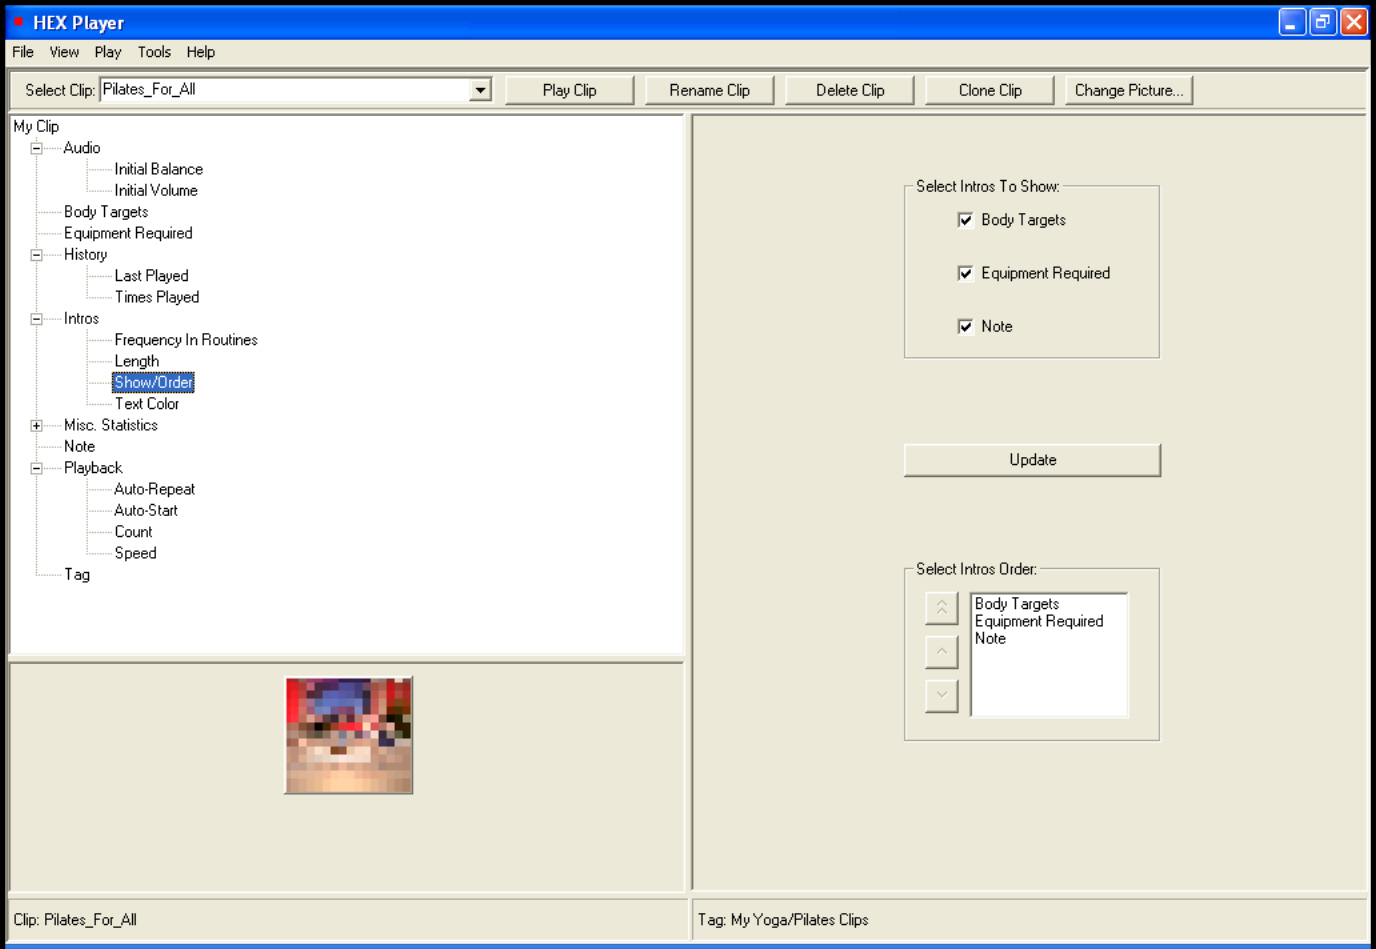Click the move-to-top double arrow button

pos(941,608)
